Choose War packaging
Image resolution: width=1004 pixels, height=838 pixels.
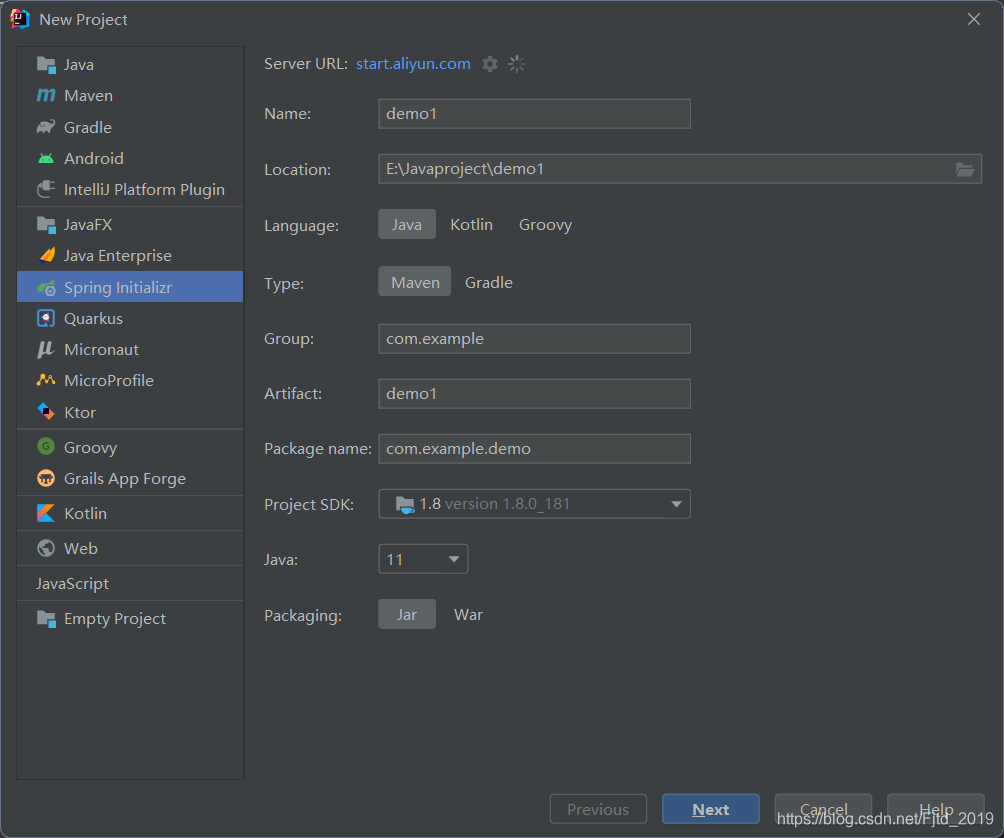(468, 615)
